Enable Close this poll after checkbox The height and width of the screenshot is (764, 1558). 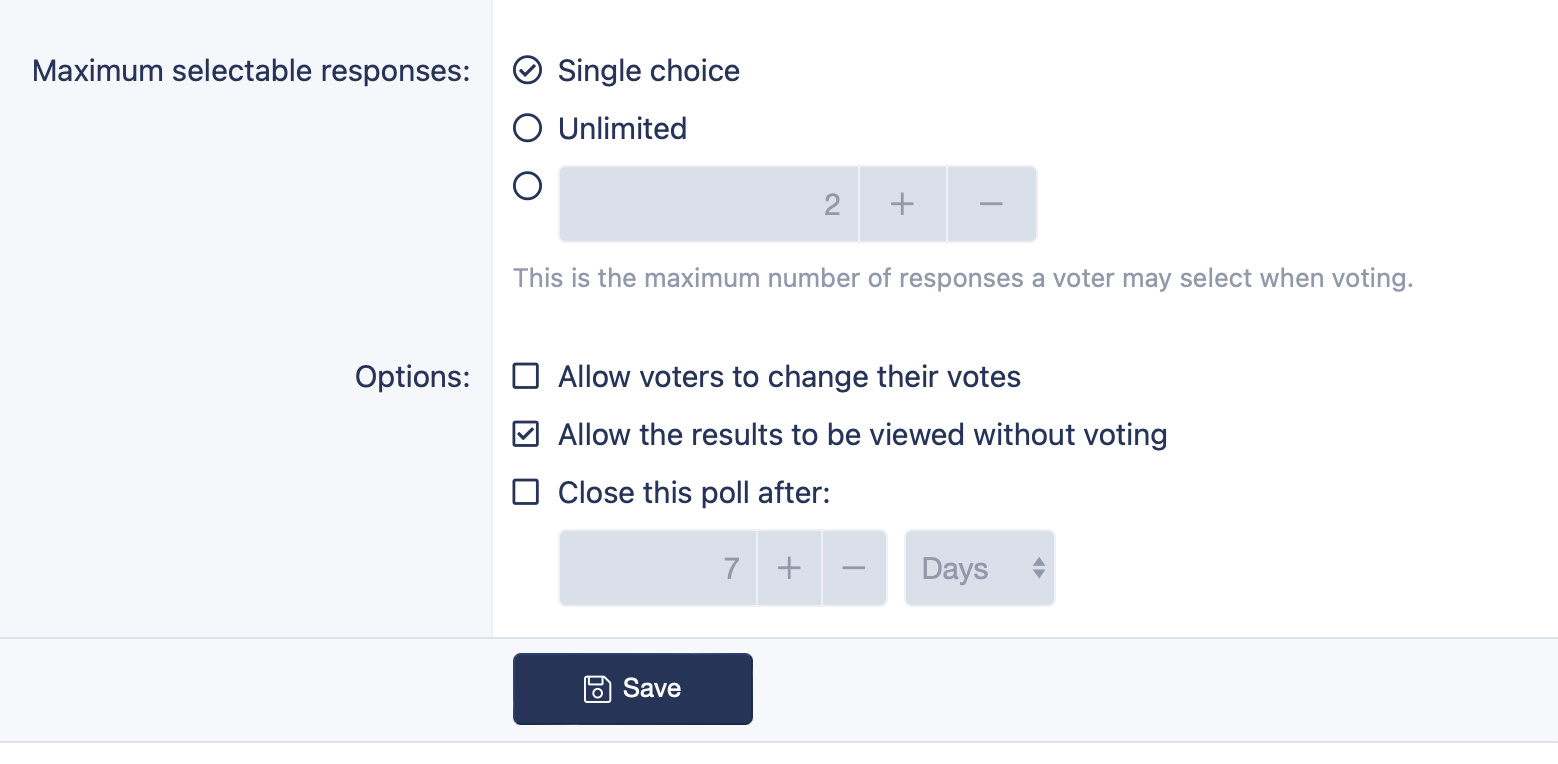point(526,492)
